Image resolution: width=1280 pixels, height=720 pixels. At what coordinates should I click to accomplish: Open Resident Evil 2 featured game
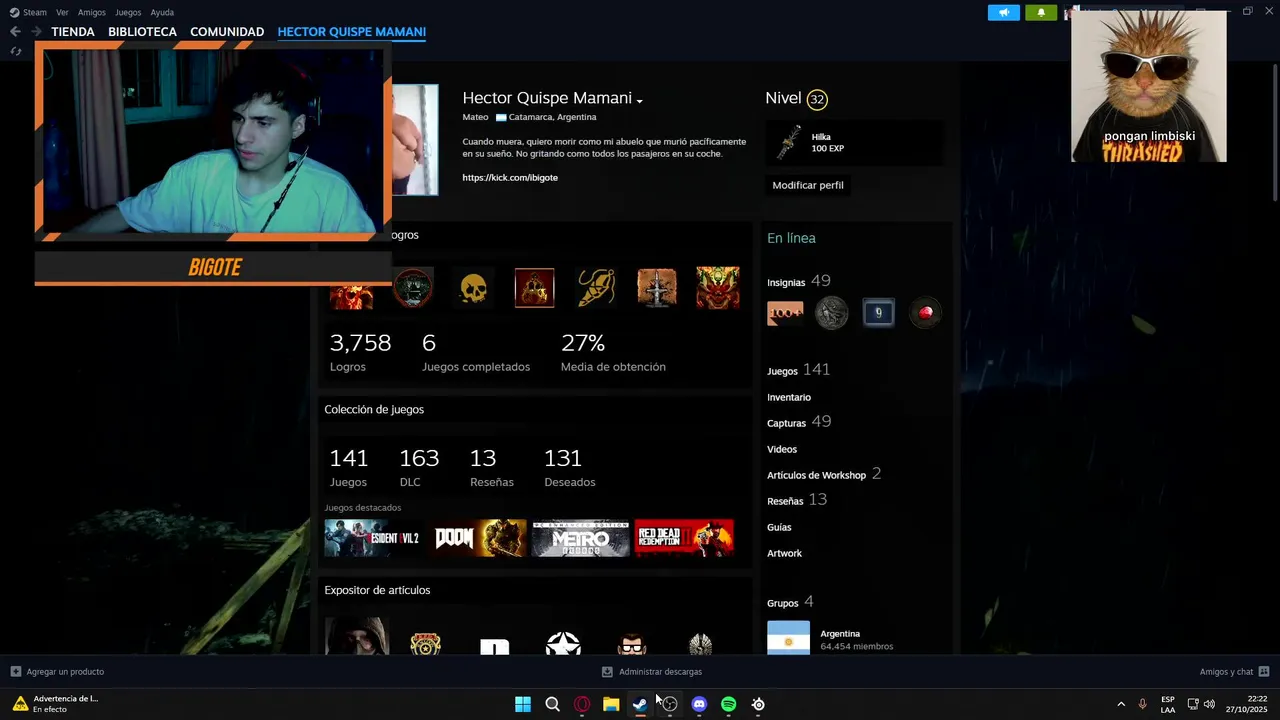point(372,538)
